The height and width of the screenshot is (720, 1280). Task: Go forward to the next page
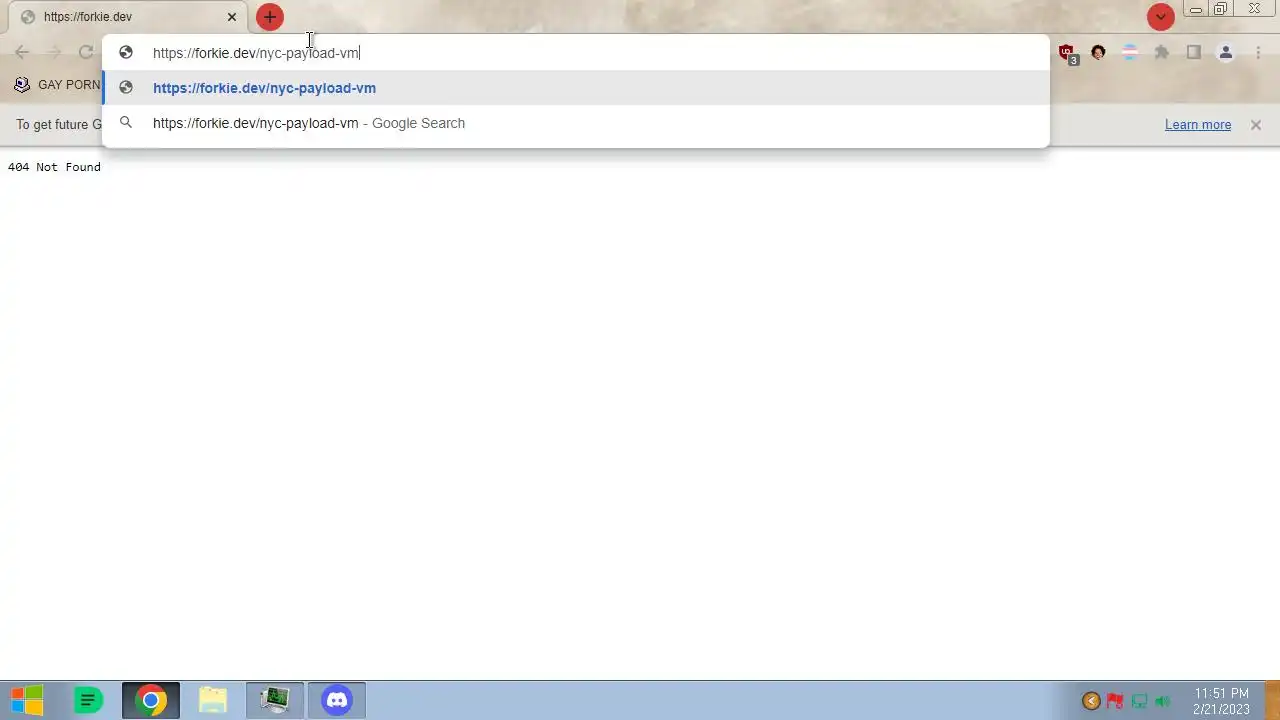pyautogui.click(x=54, y=53)
